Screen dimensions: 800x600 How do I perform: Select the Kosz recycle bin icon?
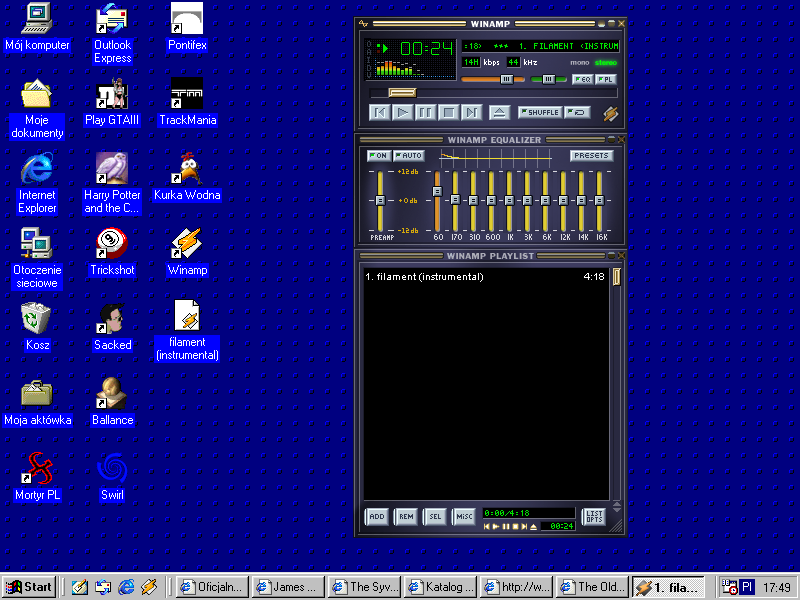pyautogui.click(x=37, y=327)
